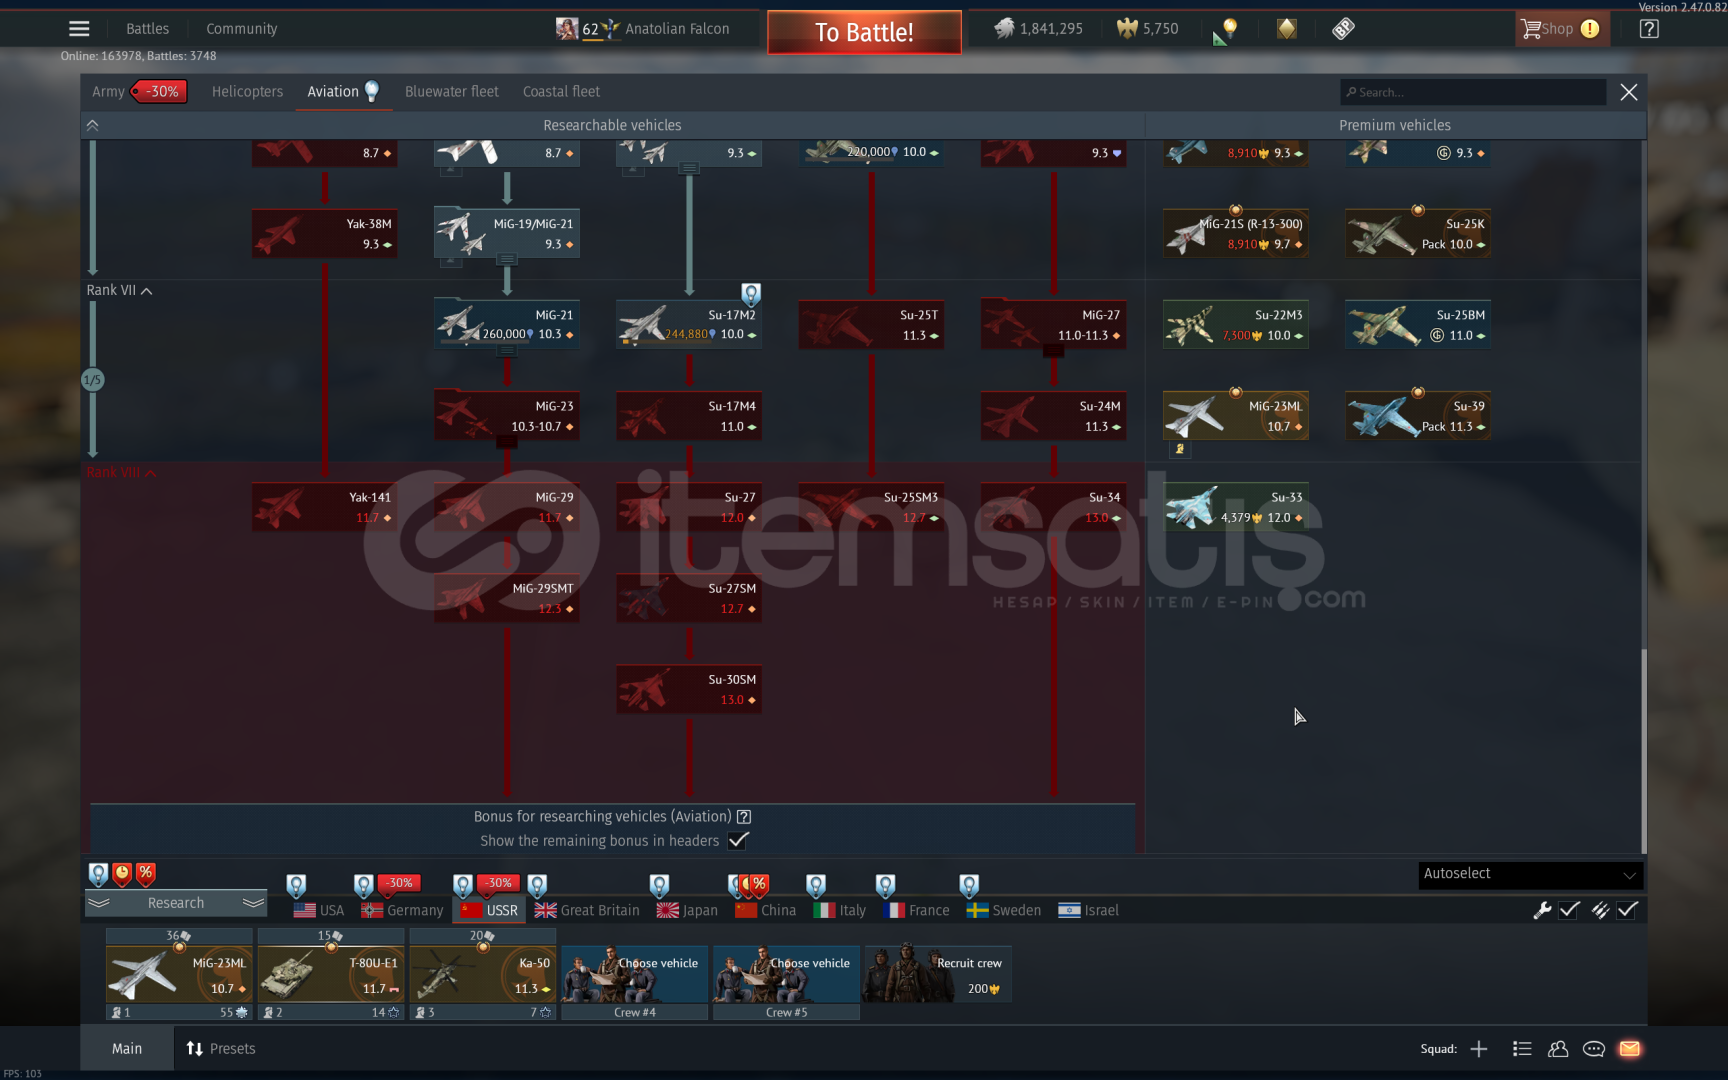Open the warbond shop gold icon

(1287, 29)
